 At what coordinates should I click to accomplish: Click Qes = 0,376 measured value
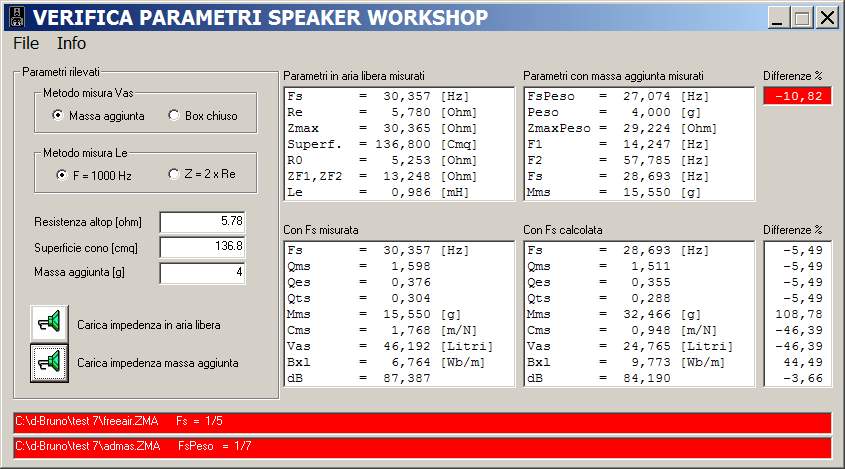(x=359, y=282)
